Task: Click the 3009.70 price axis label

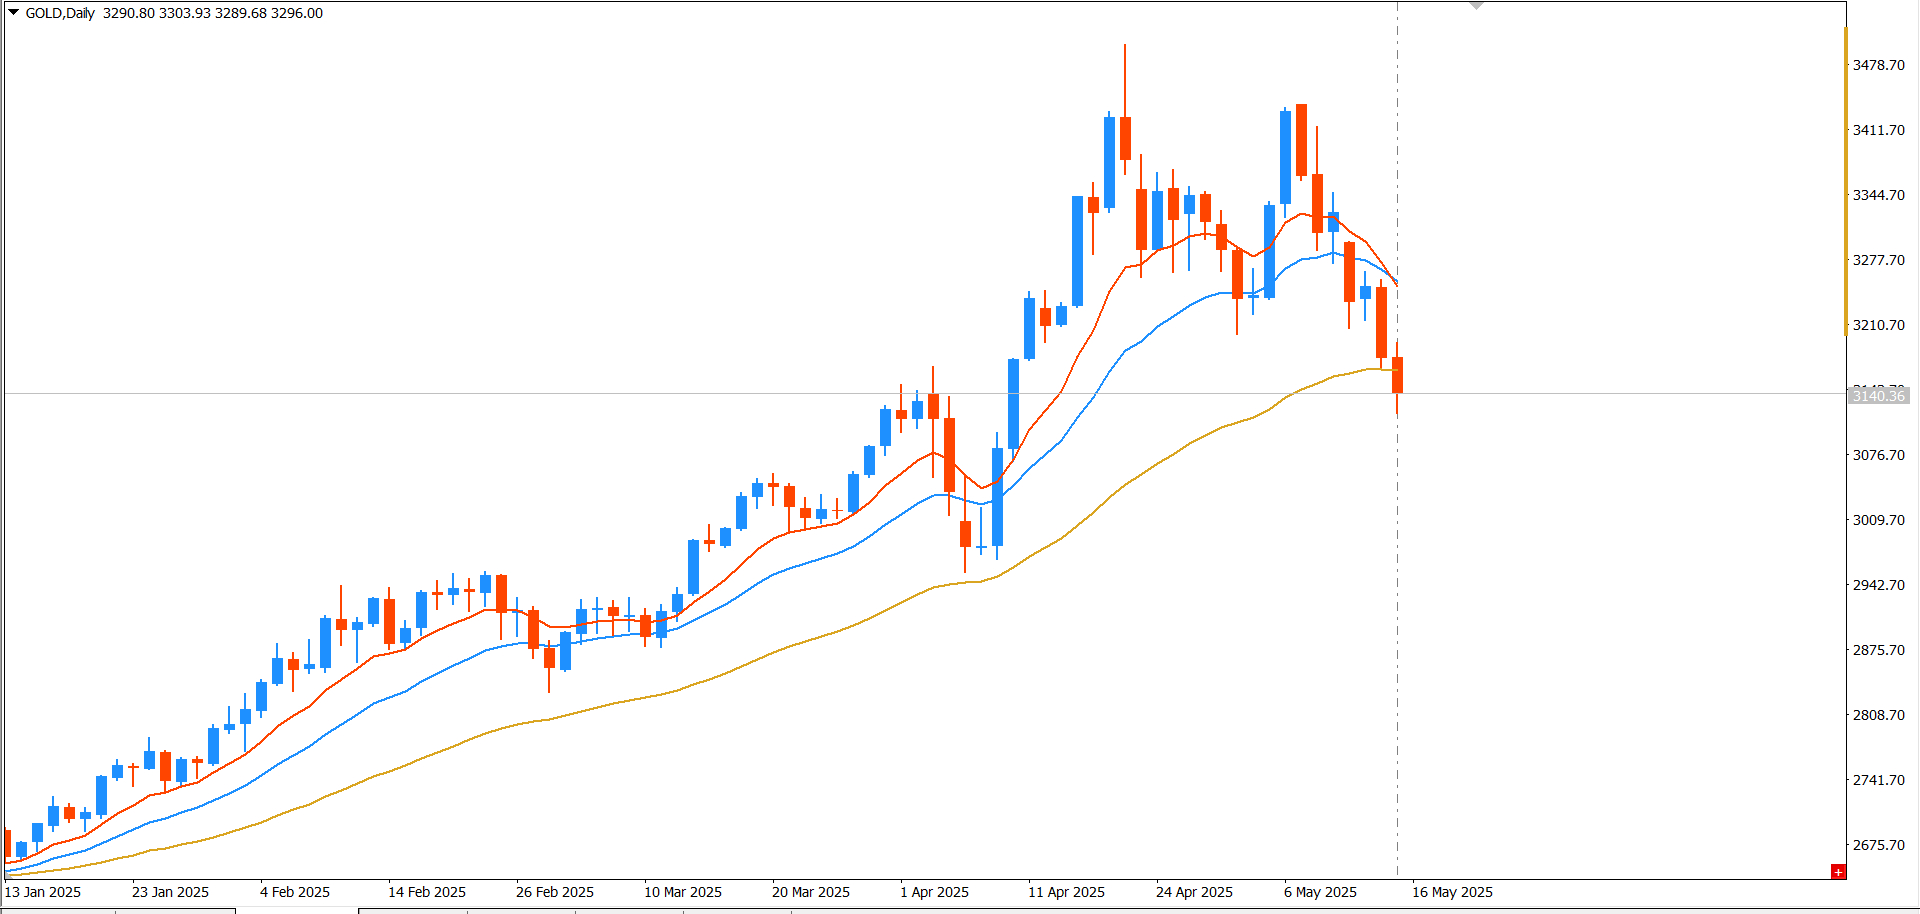Action: 1879,520
